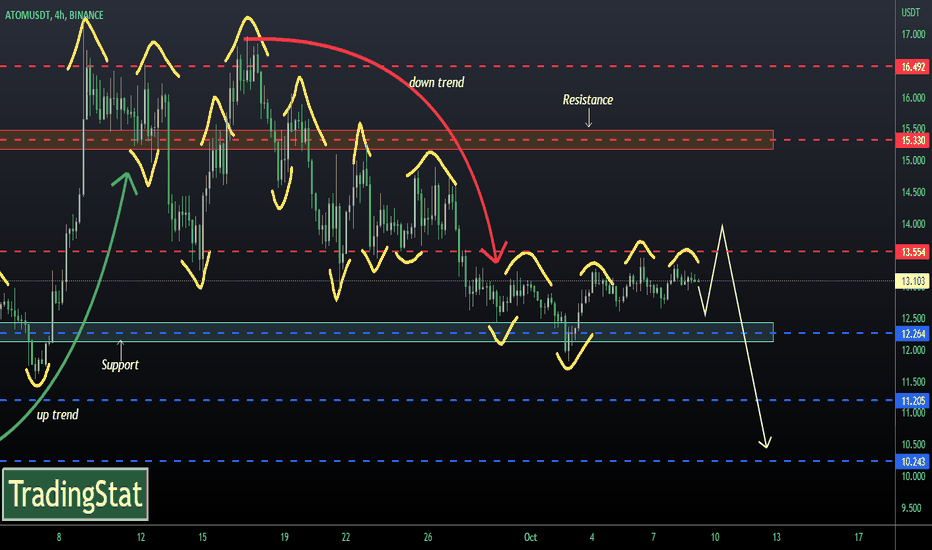Image resolution: width=932 pixels, height=550 pixels.
Task: Select the date label 8 on time axis
Action: point(59,538)
